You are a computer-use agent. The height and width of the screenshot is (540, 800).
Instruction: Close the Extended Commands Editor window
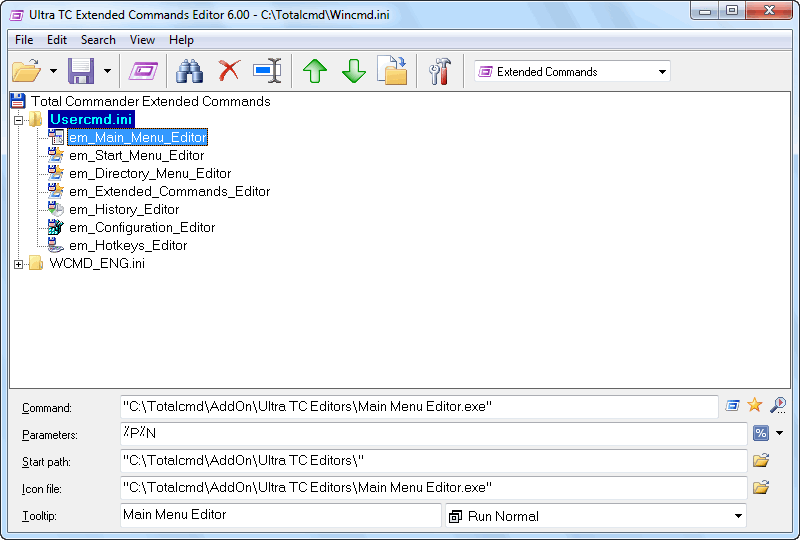(x=770, y=11)
